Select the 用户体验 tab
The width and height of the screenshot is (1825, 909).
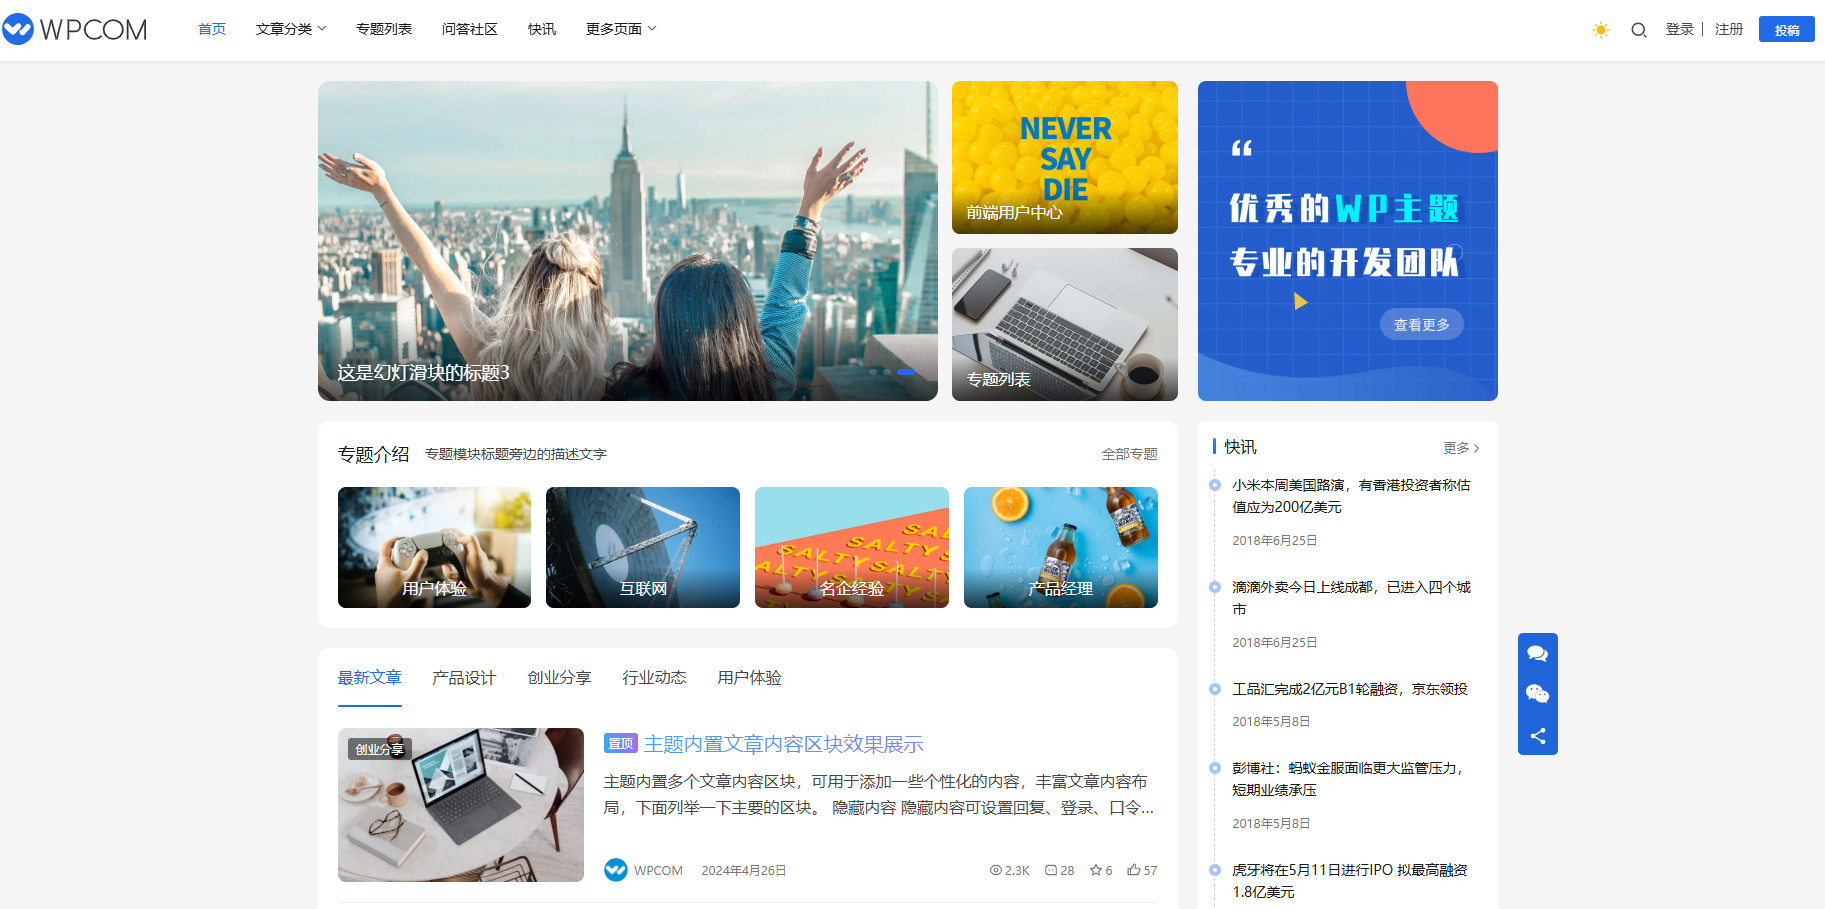(749, 678)
